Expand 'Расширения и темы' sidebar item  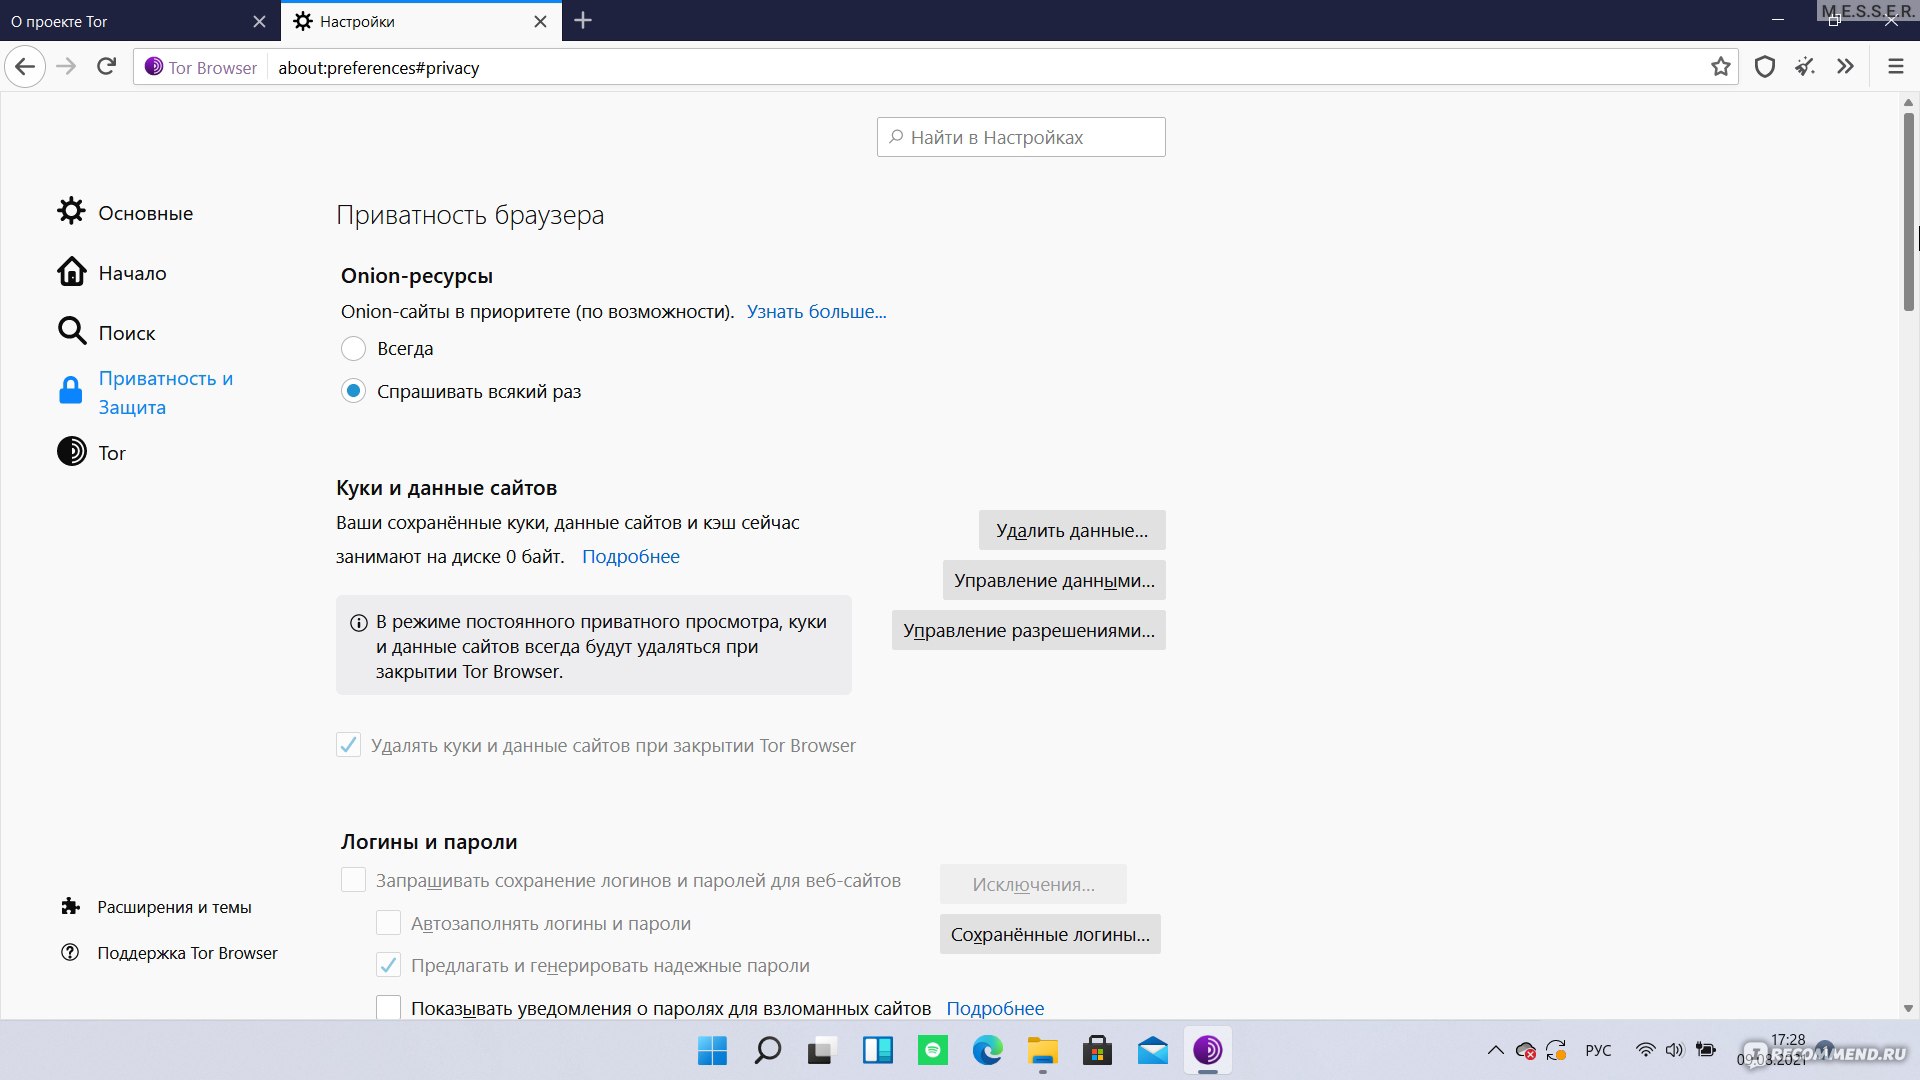click(x=174, y=907)
